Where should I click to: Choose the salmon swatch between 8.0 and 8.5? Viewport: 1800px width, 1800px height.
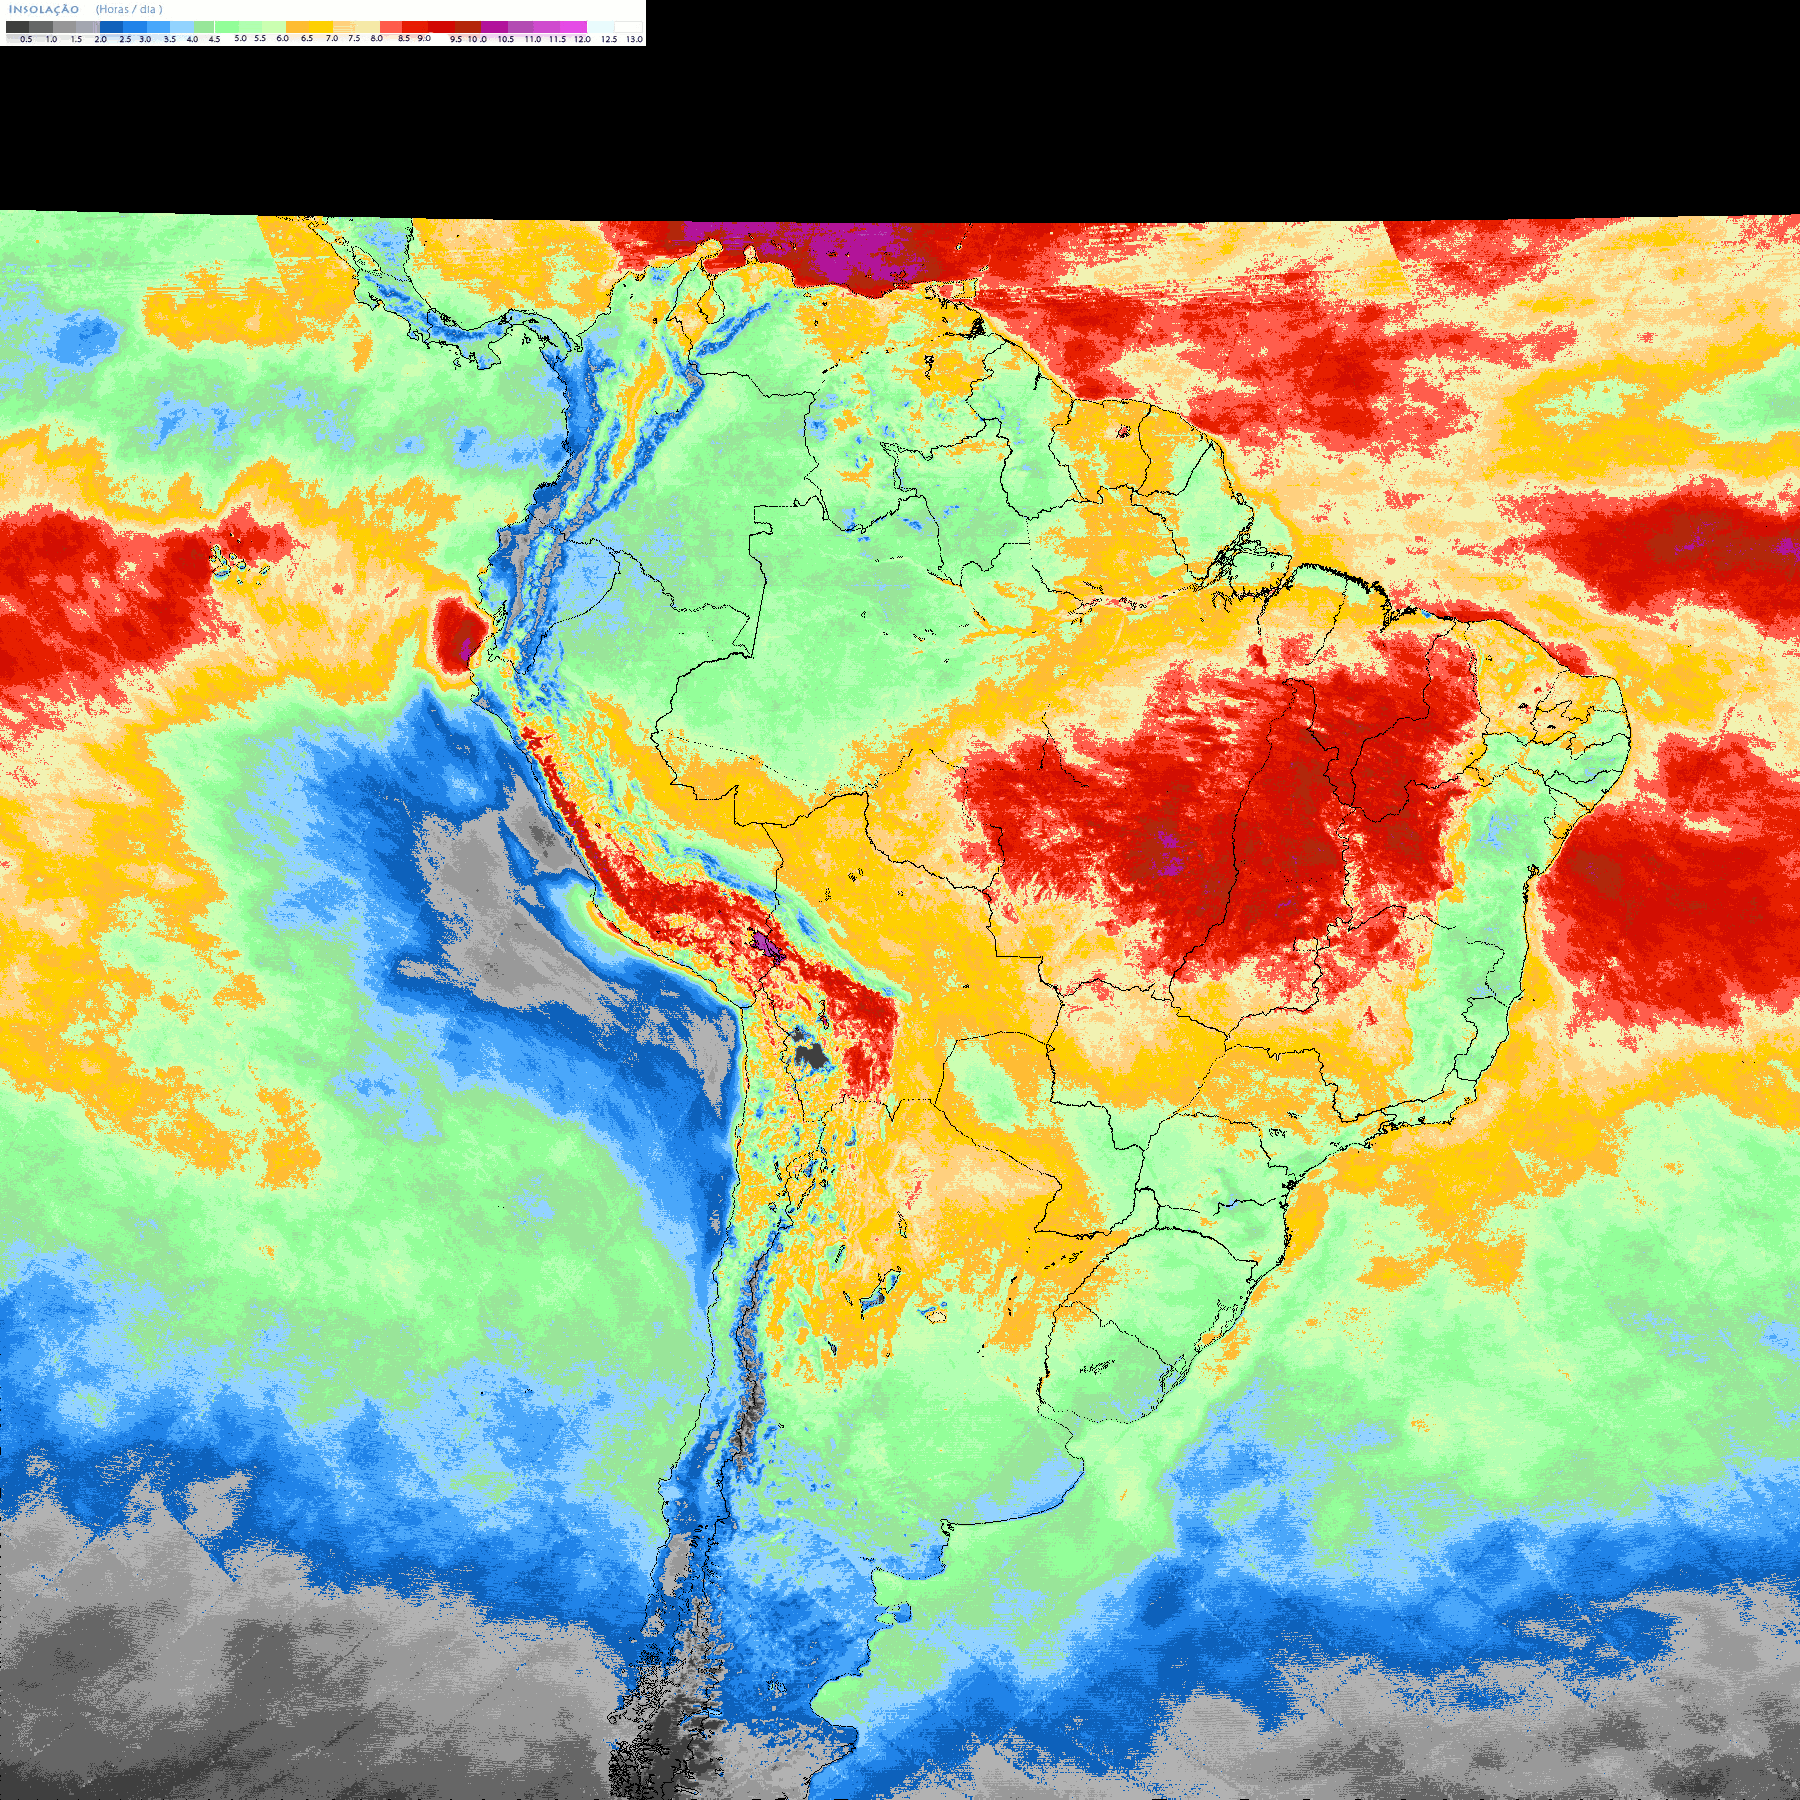[x=391, y=27]
